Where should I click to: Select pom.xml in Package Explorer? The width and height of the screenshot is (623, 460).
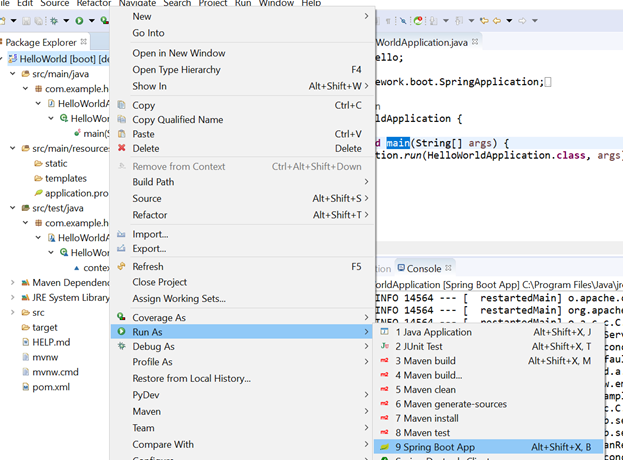(x=46, y=387)
